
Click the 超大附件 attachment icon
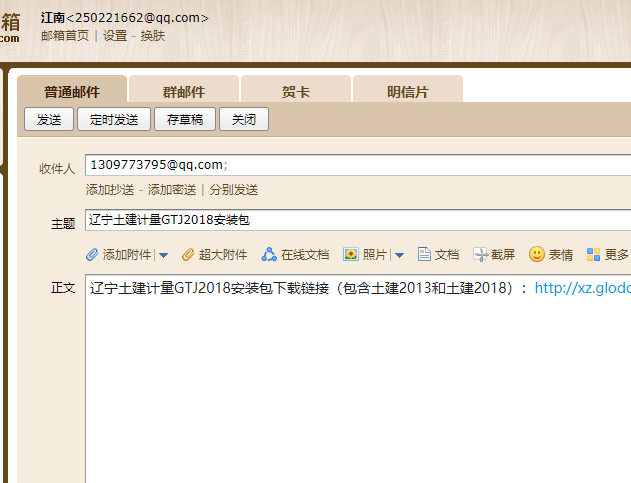coord(188,254)
